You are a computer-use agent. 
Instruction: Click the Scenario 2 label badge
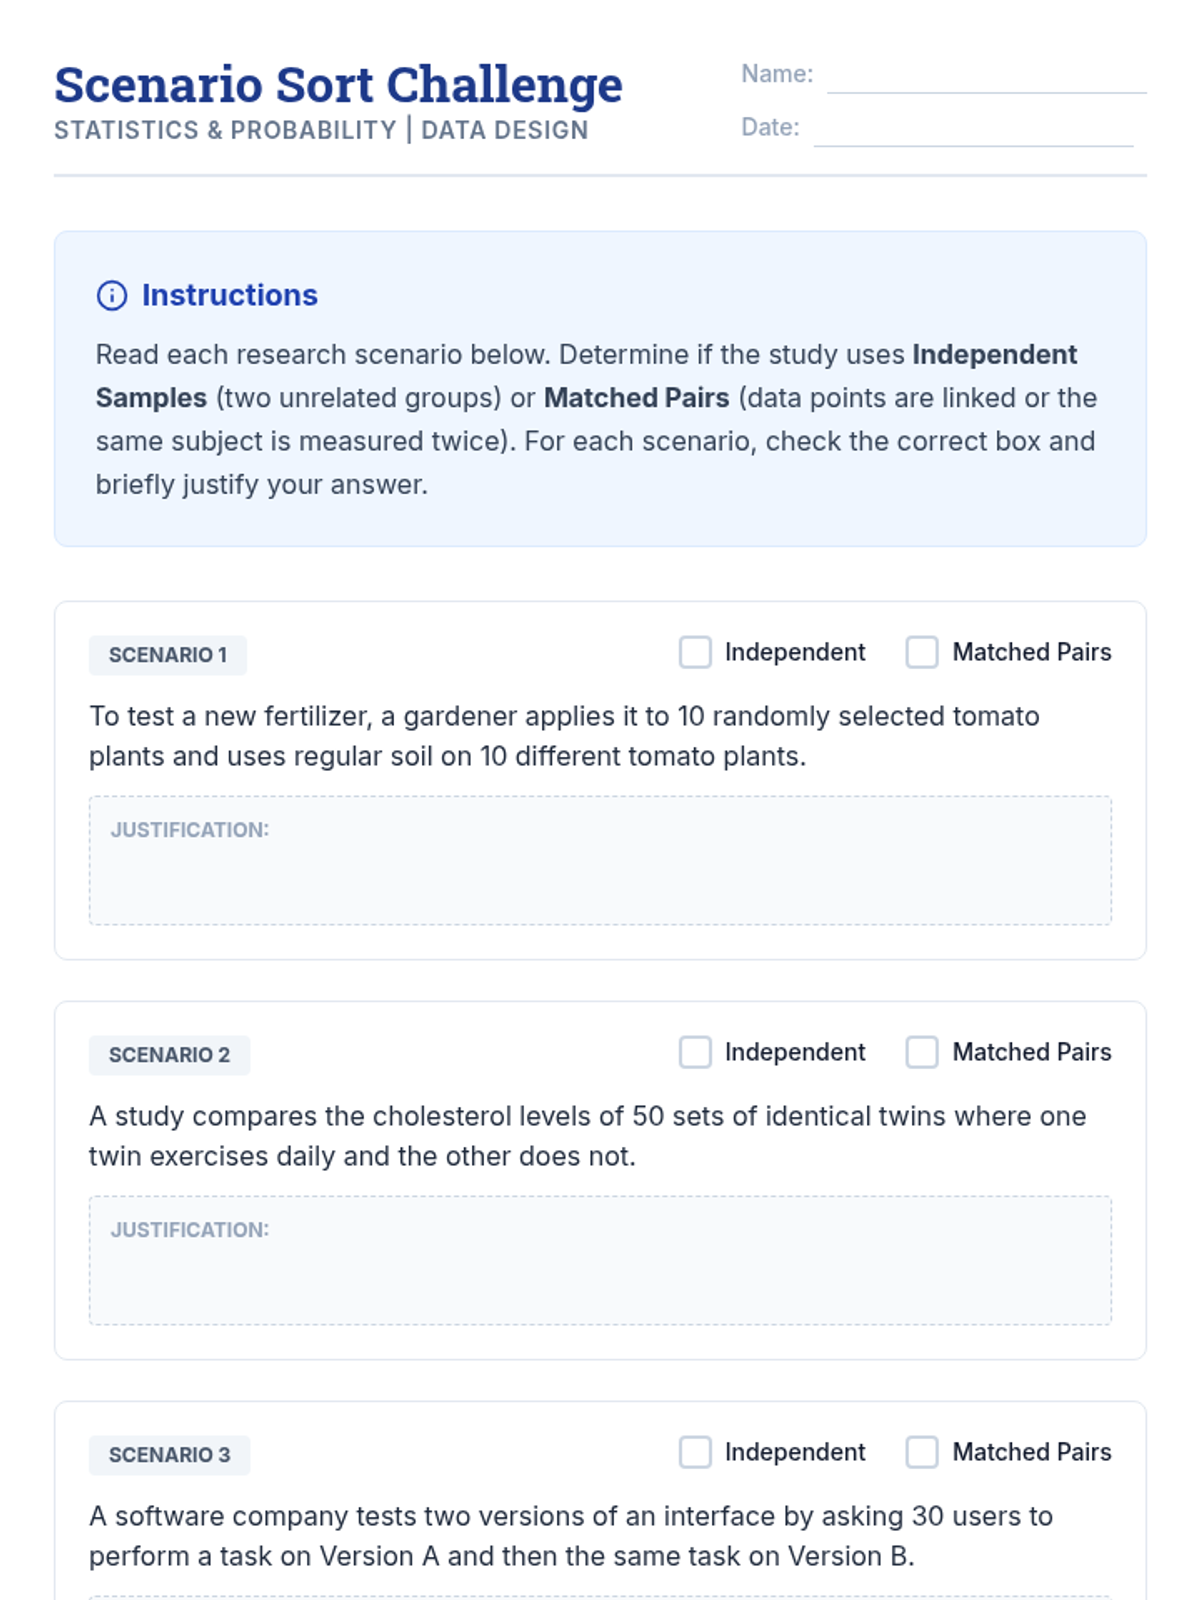[169, 1055]
